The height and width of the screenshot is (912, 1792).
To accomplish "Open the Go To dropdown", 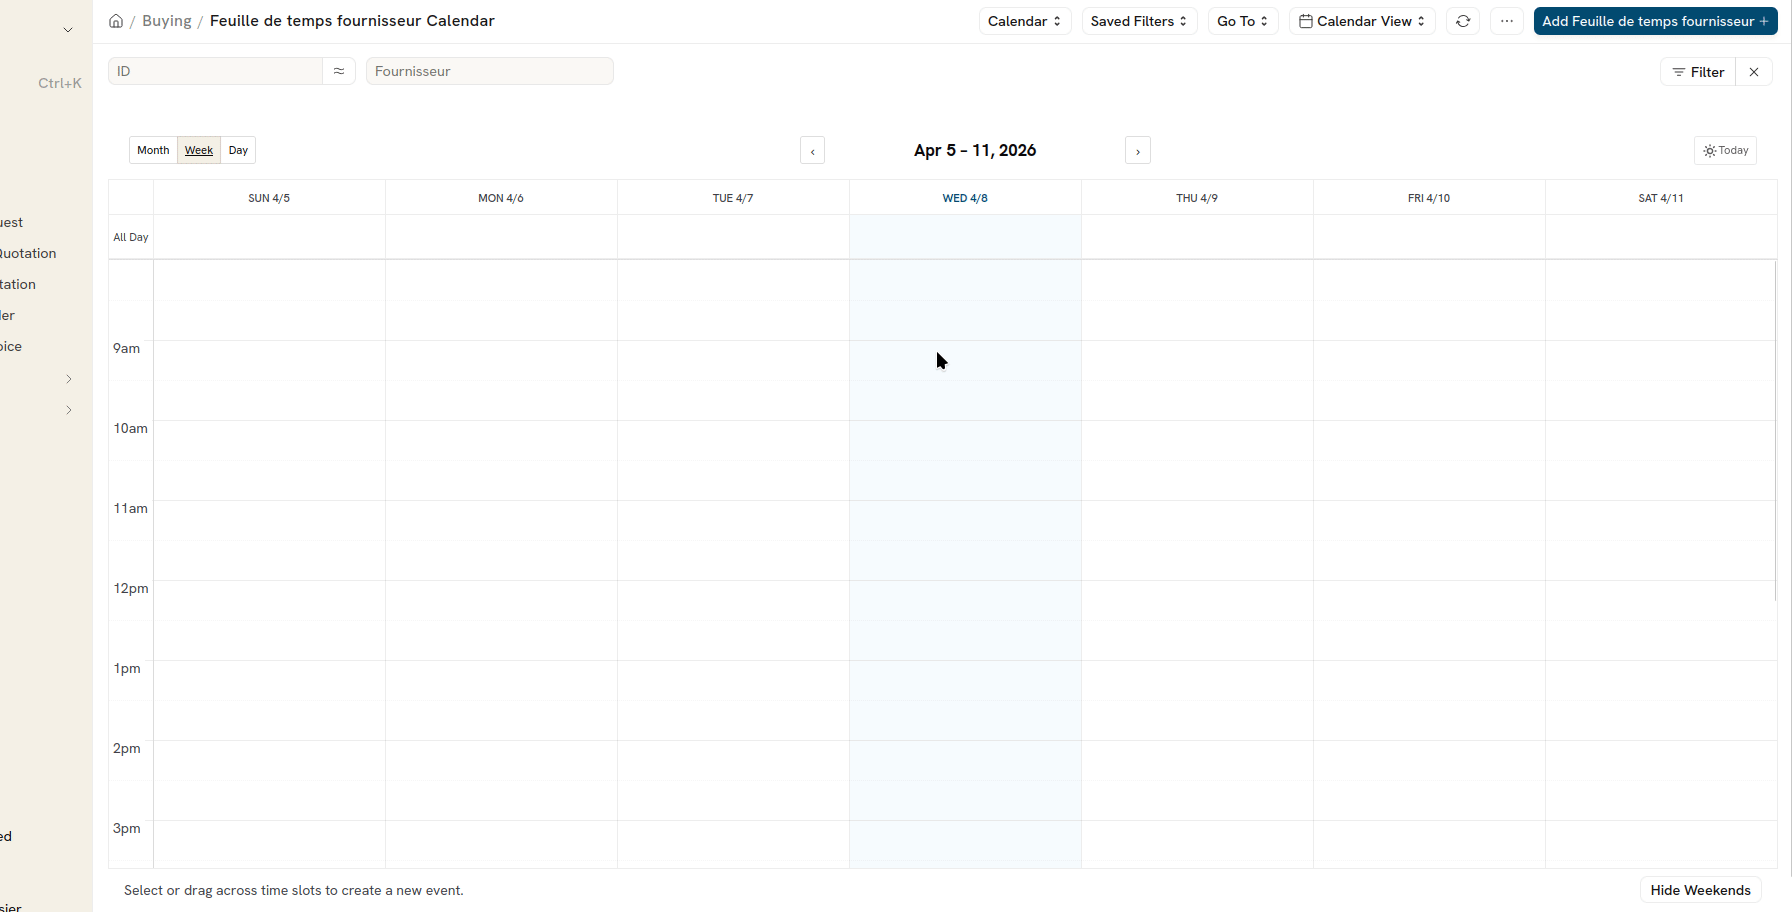I will tap(1242, 21).
